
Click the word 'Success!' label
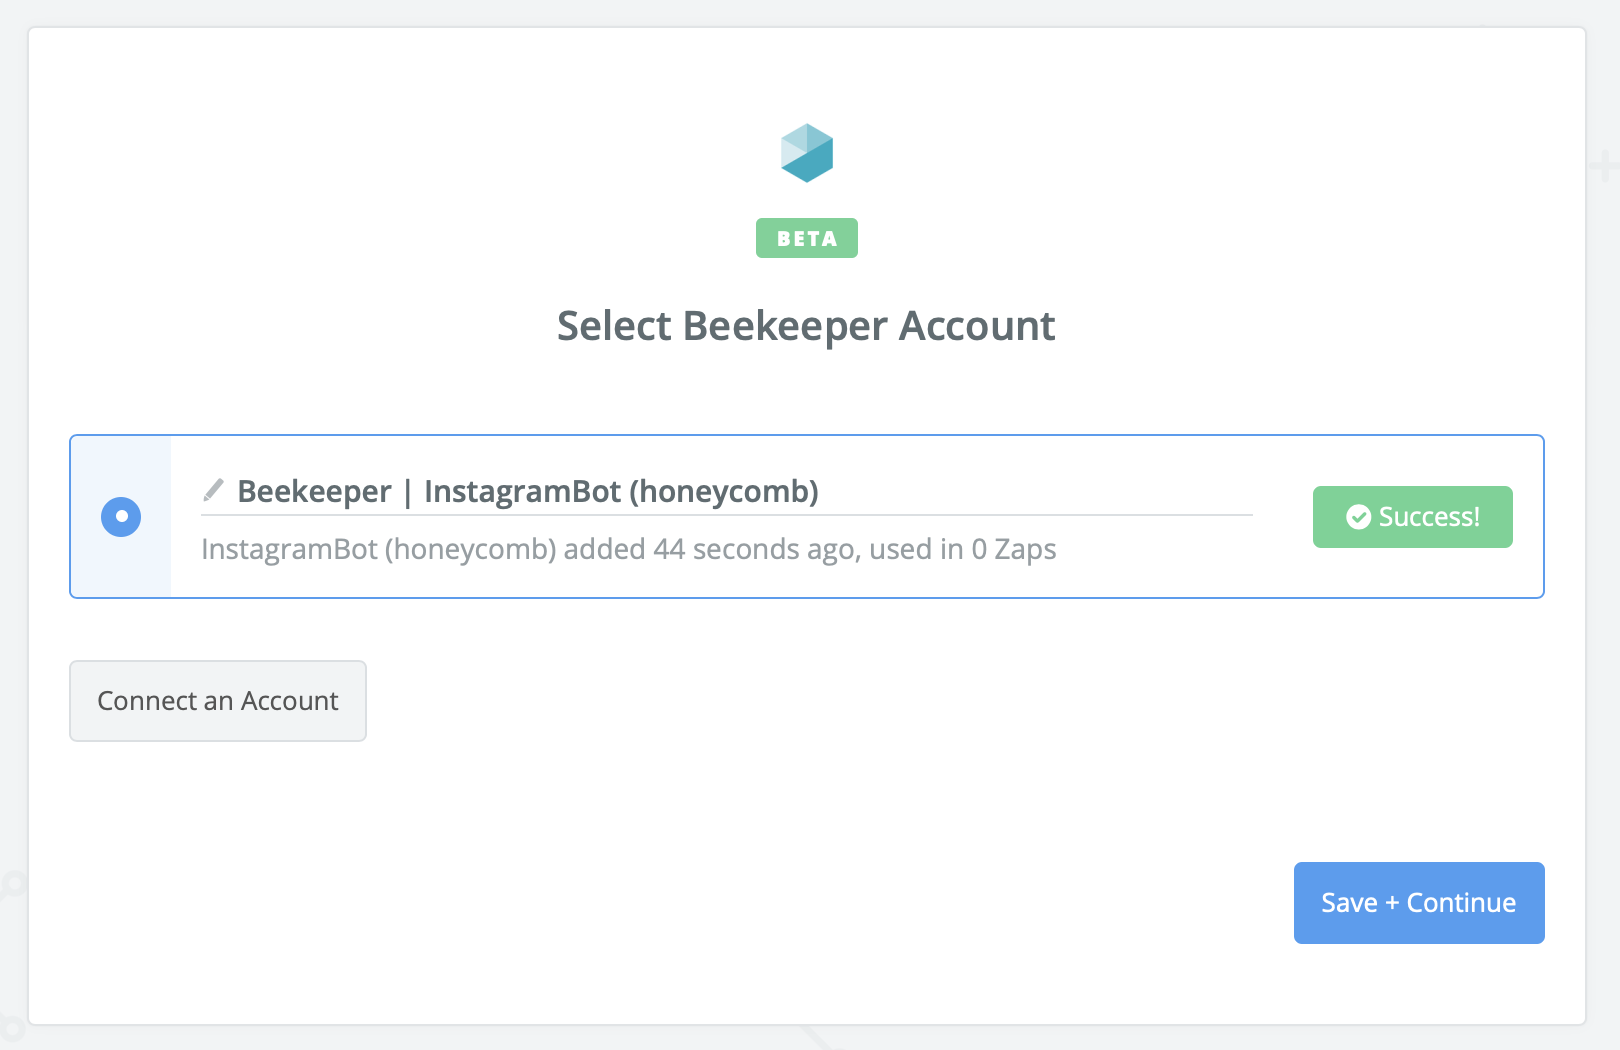coord(1429,517)
